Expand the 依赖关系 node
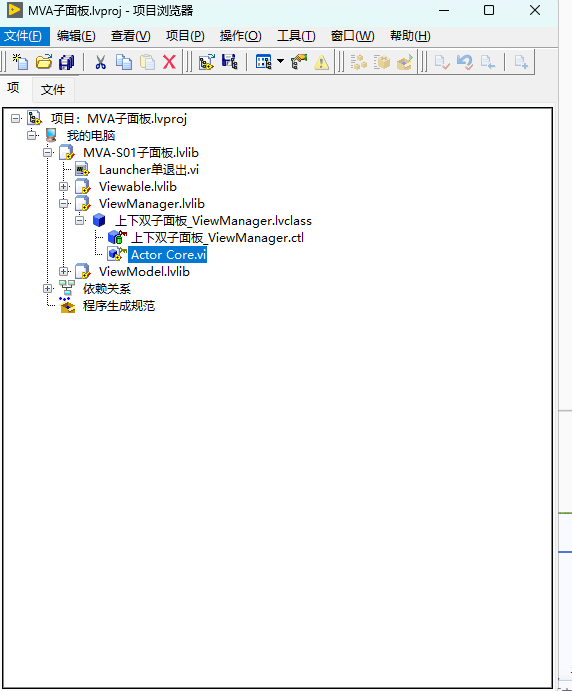This screenshot has height=691, width=572. (48, 289)
